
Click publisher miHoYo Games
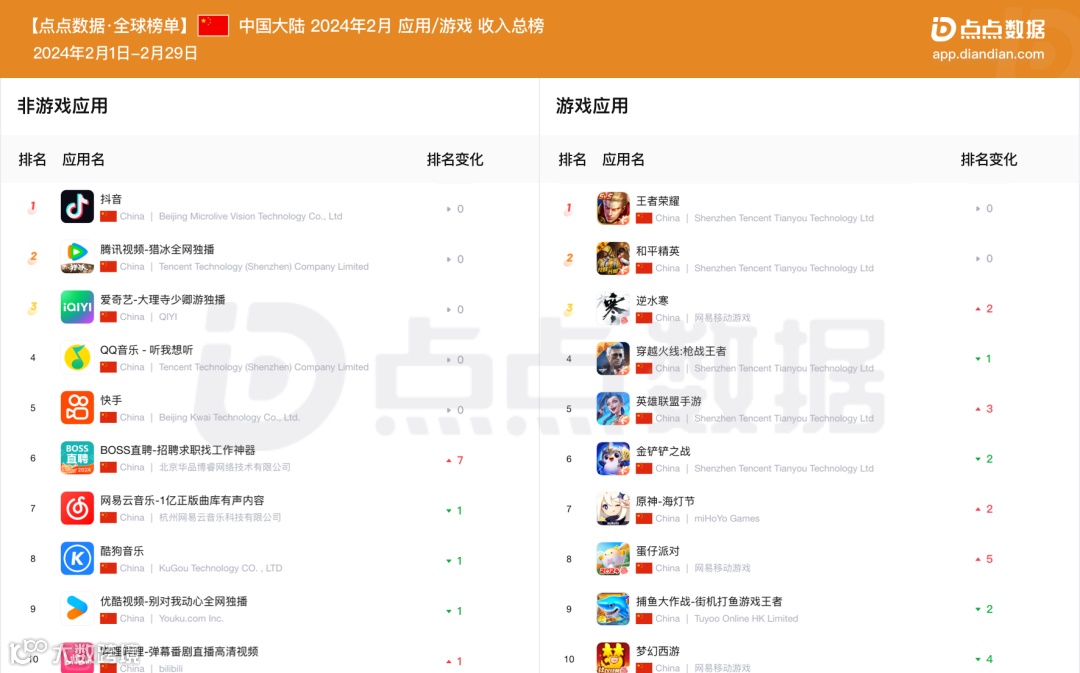(727, 519)
